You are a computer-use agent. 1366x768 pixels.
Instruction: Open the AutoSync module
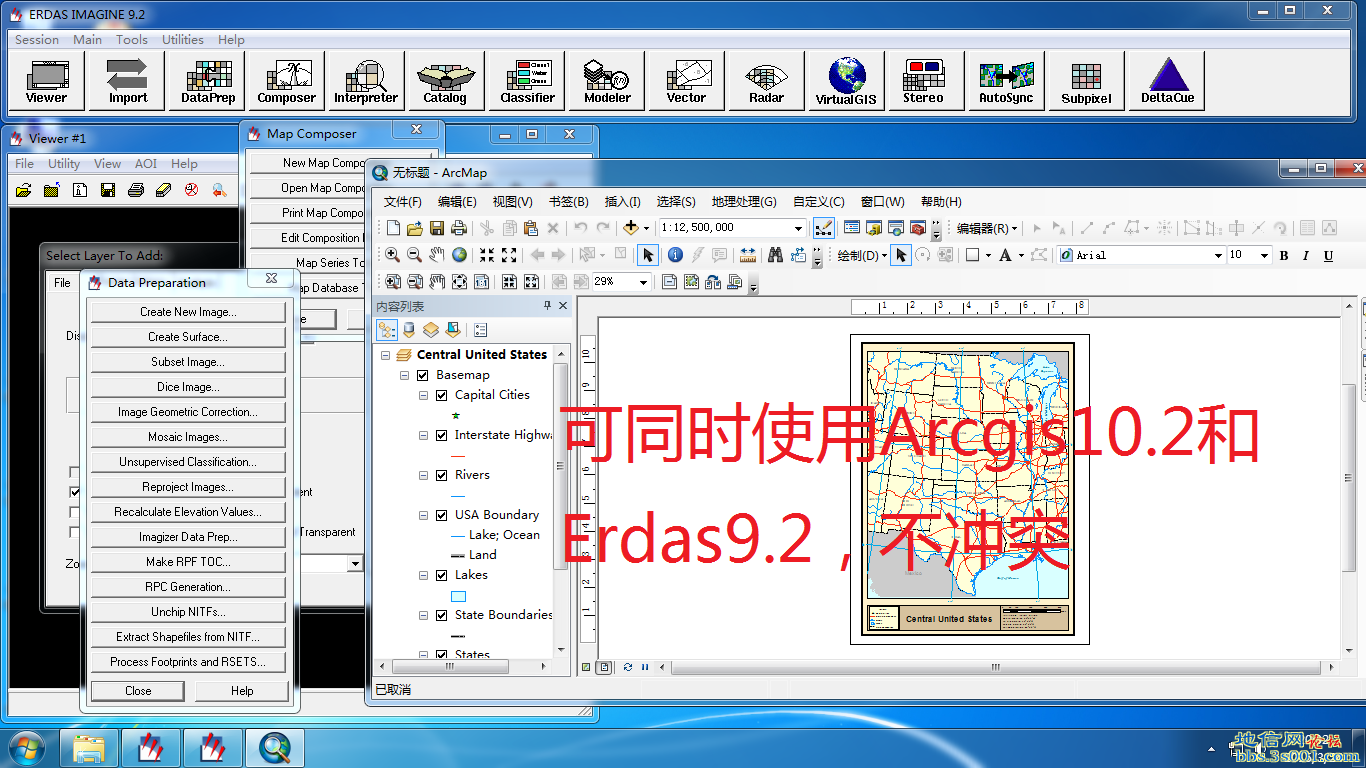(1005, 81)
